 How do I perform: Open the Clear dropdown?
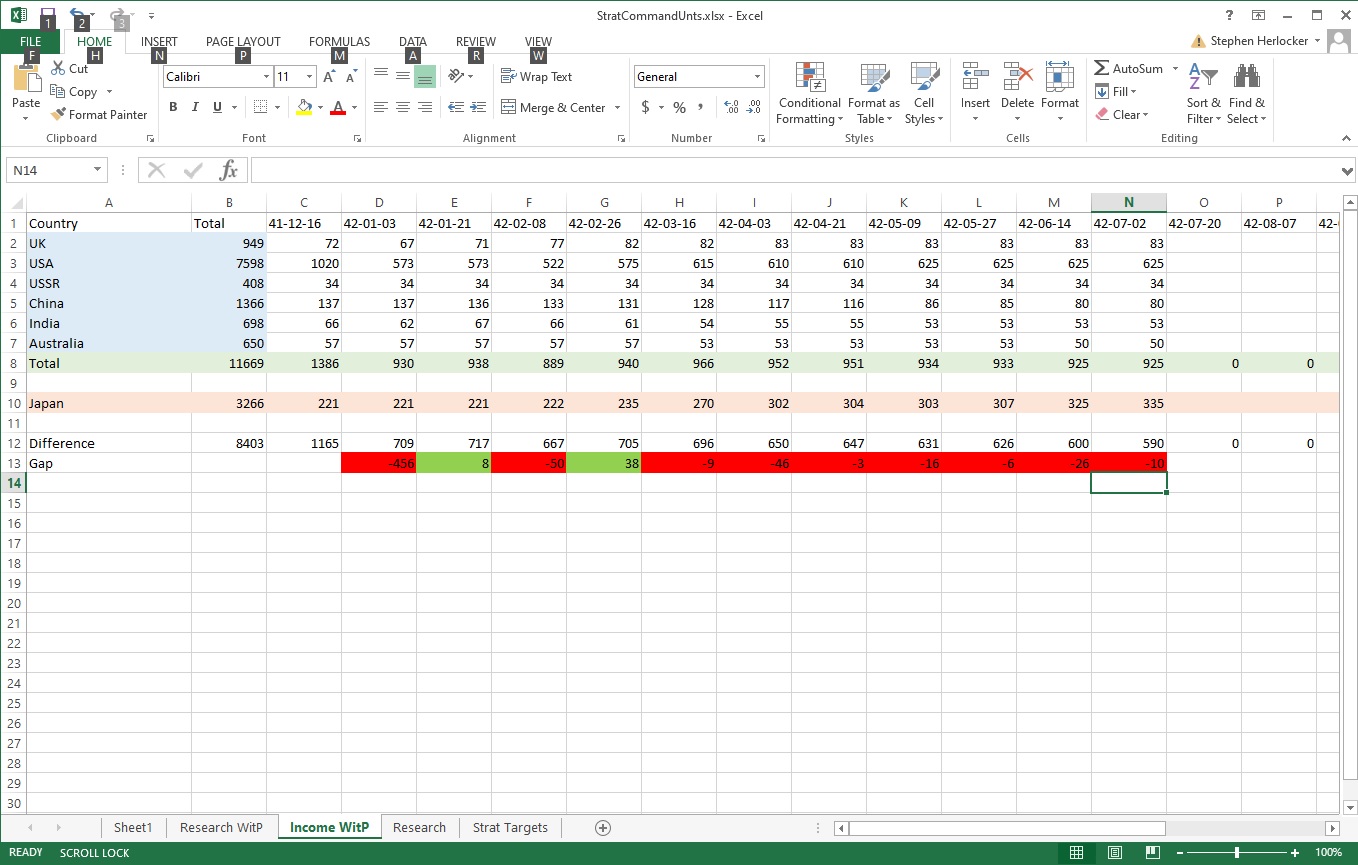pyautogui.click(x=1122, y=115)
